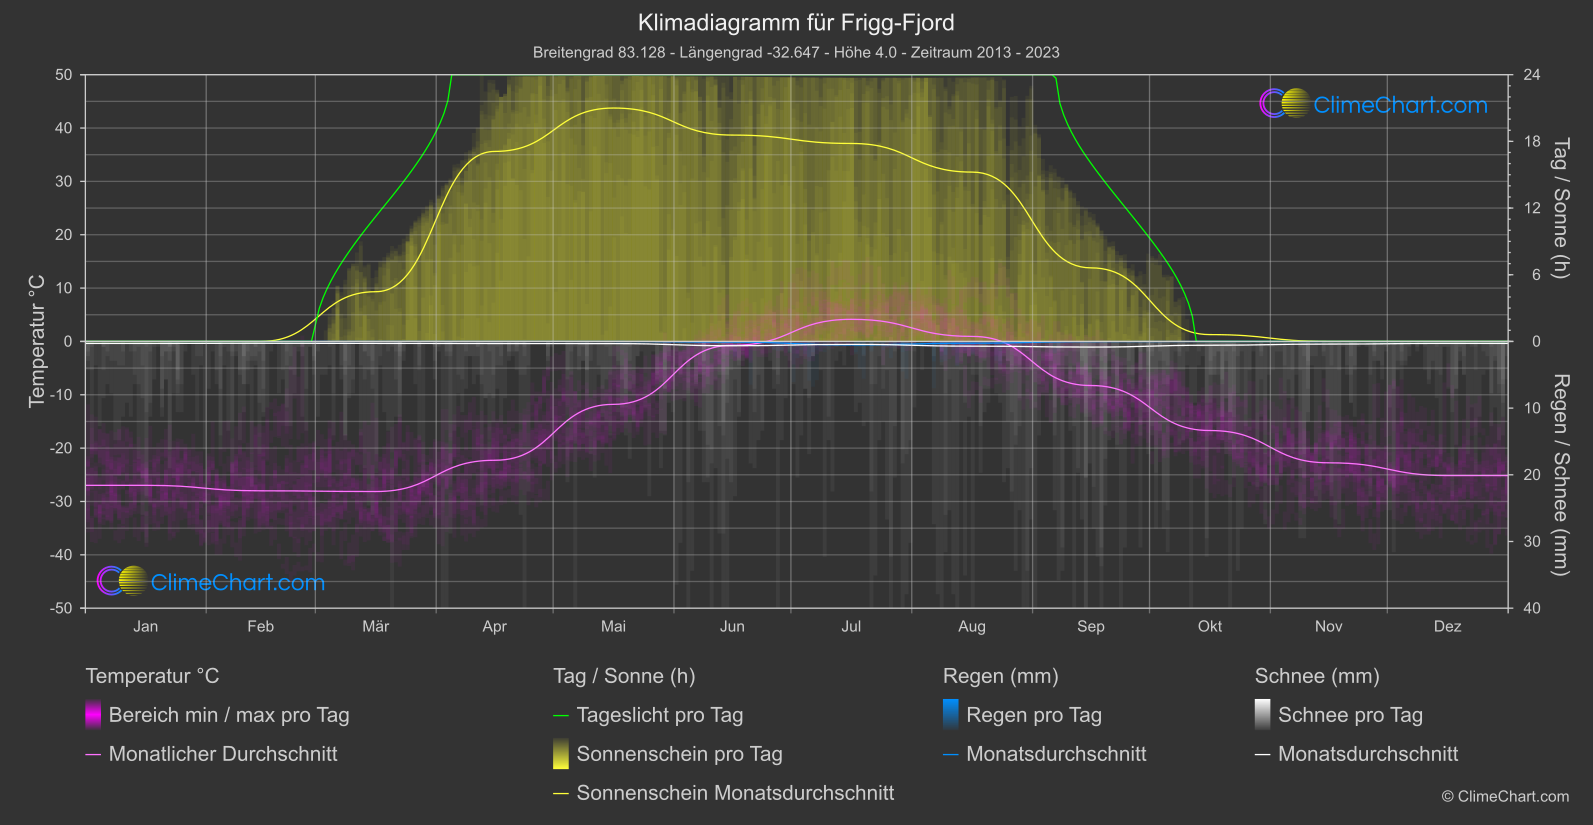Screen dimensions: 1593x825
Task: Click the pink 'Monatlicher Durchschnitt' line marker
Action: click(93, 754)
